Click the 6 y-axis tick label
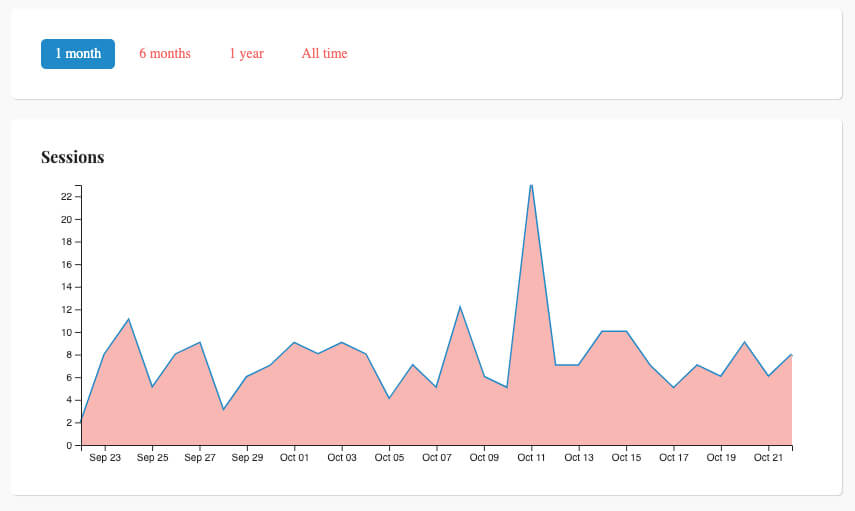 69,378
